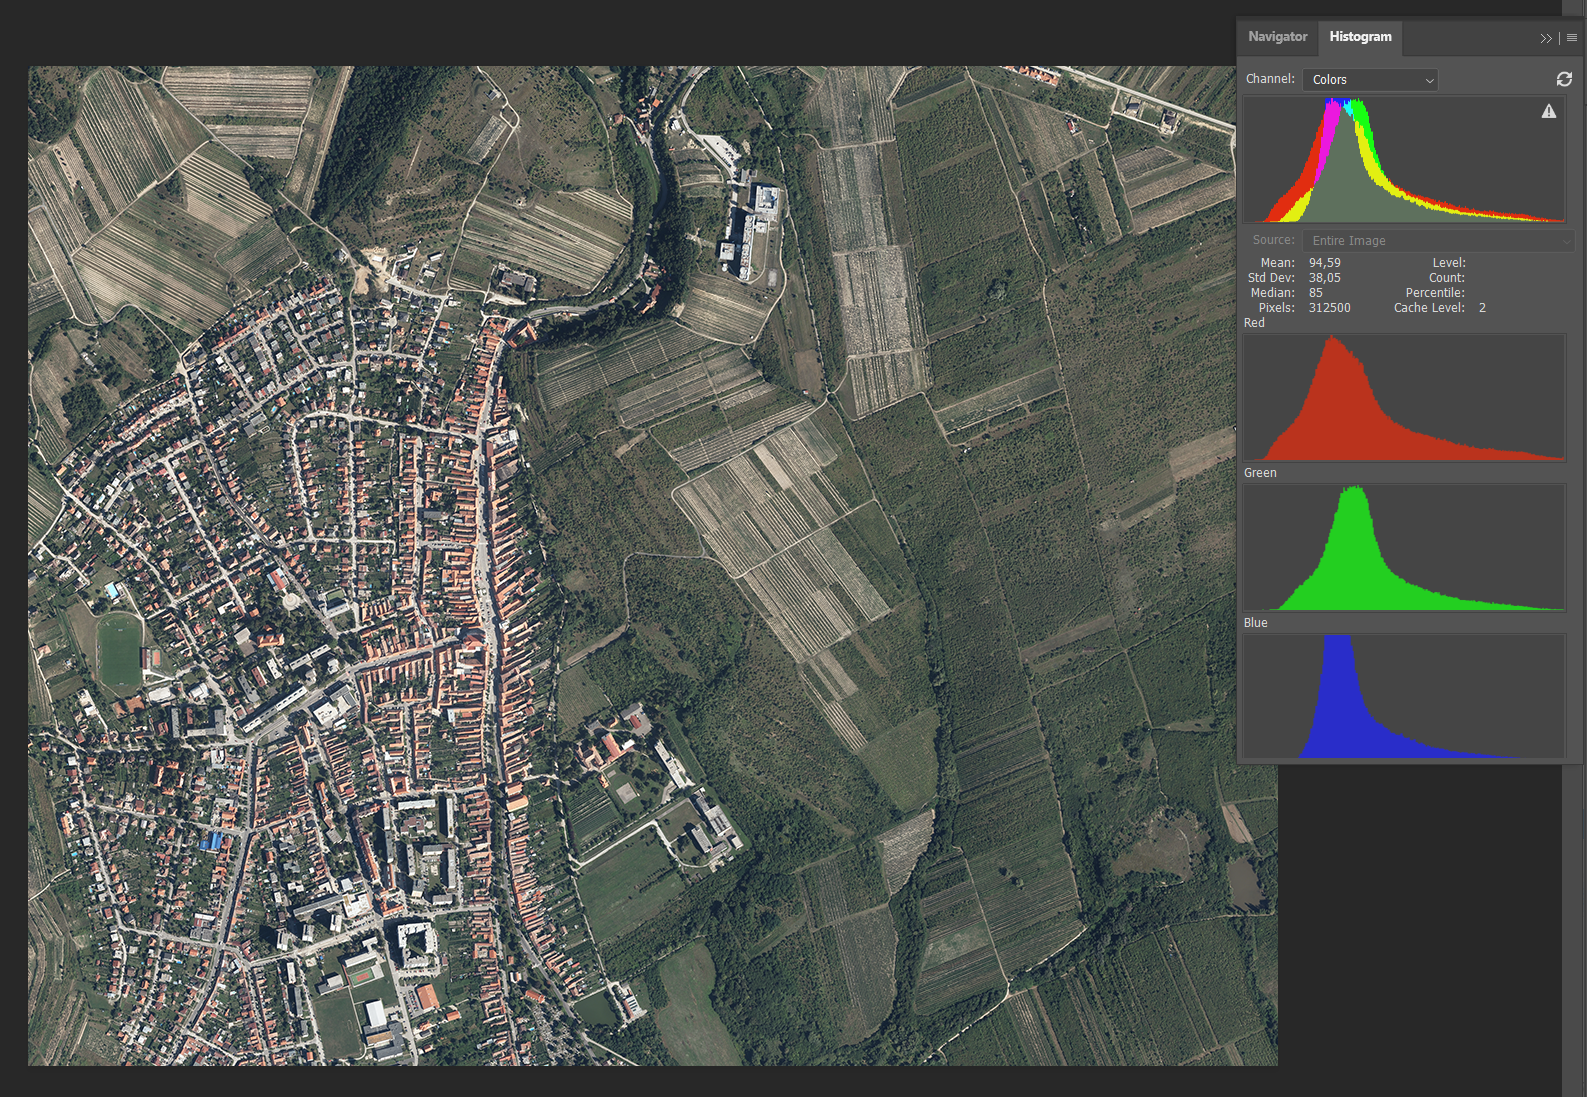
Task: Click the Percentile label in statistics
Action: coord(1435,293)
